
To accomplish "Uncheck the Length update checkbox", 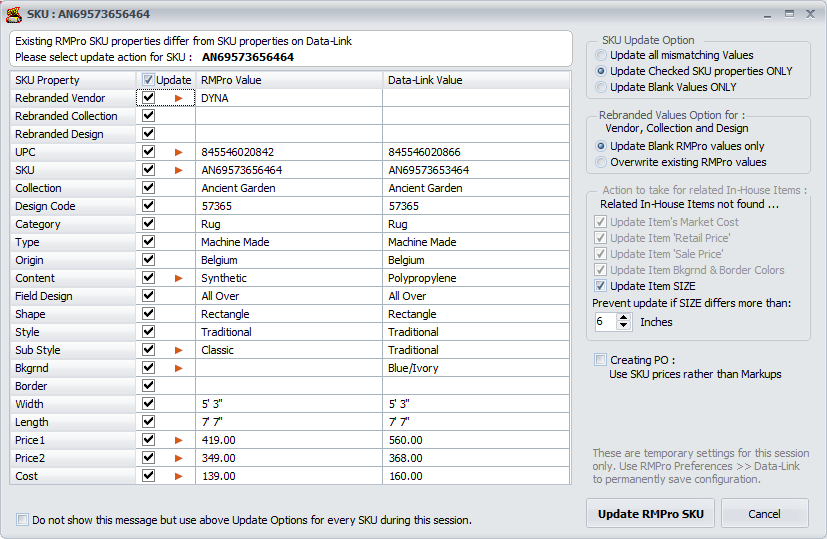I will click(x=148, y=421).
